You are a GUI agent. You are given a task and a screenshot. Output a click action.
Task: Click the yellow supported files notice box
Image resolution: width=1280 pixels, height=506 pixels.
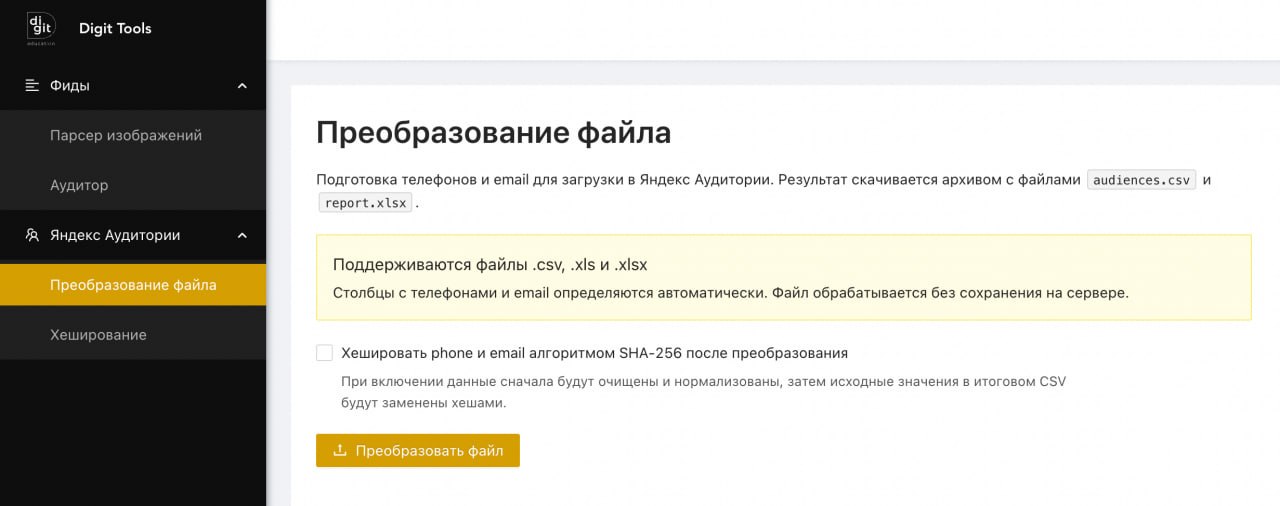click(x=783, y=277)
